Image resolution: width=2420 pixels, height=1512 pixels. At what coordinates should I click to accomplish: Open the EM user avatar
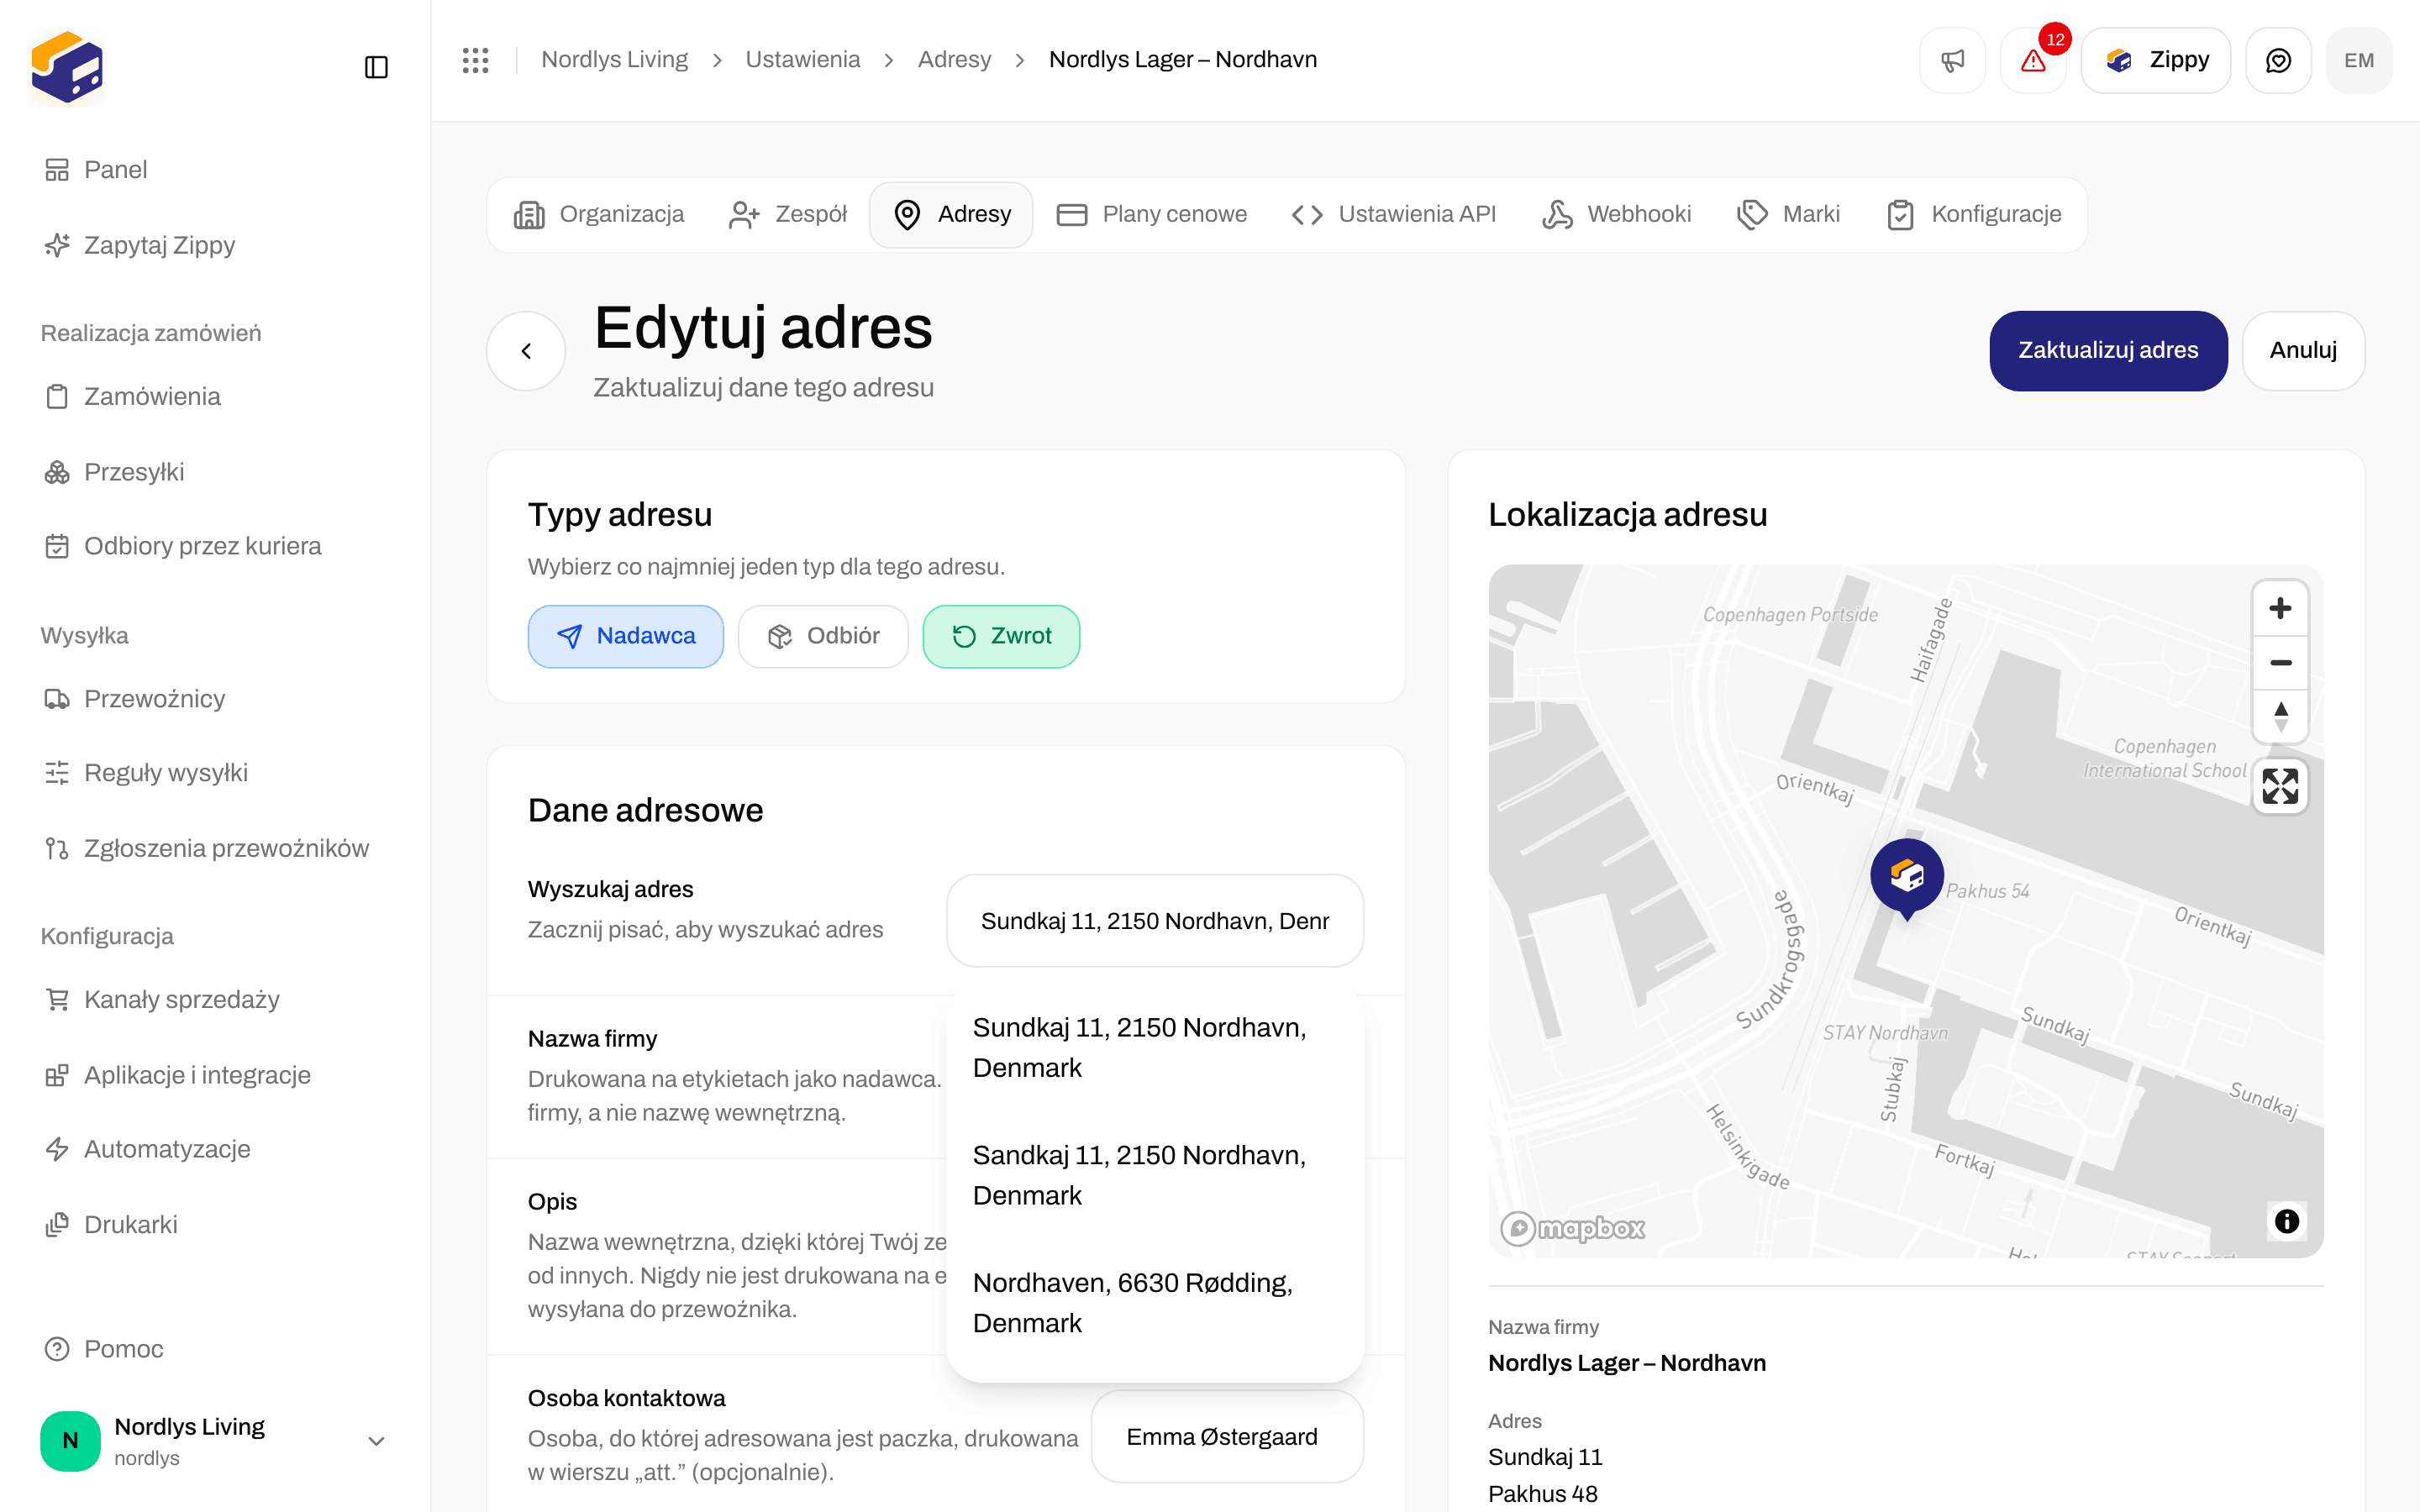coord(2359,60)
